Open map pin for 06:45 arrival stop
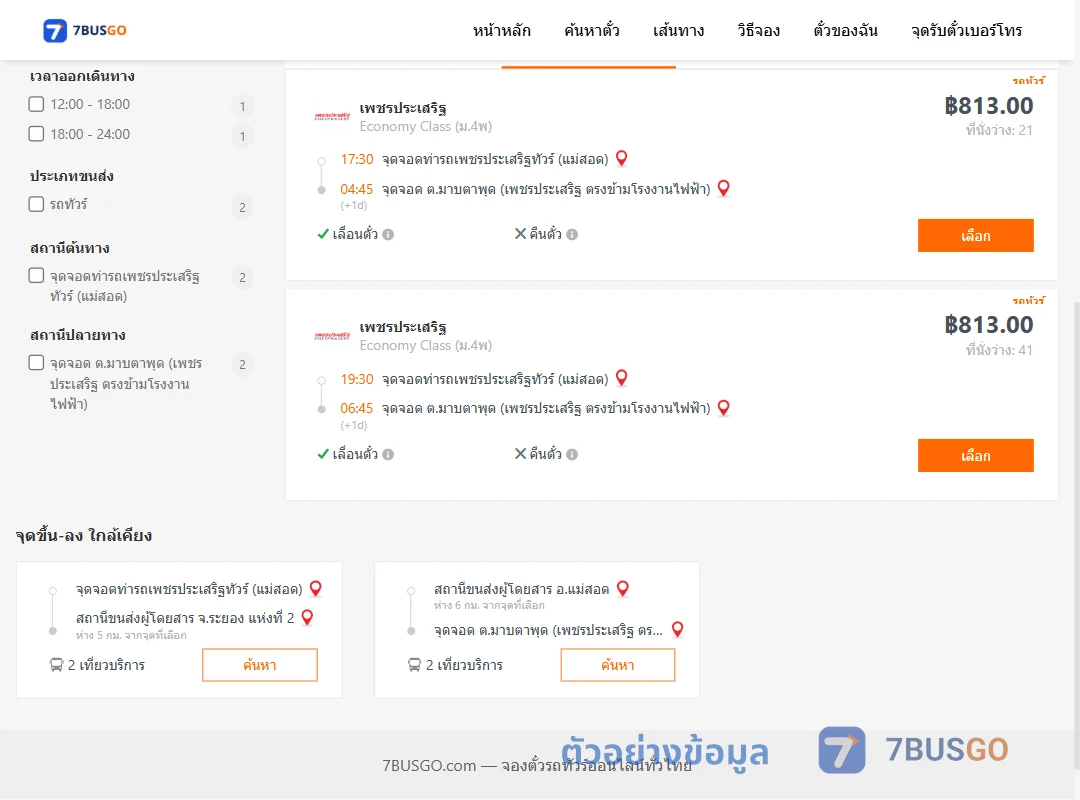 (x=723, y=408)
